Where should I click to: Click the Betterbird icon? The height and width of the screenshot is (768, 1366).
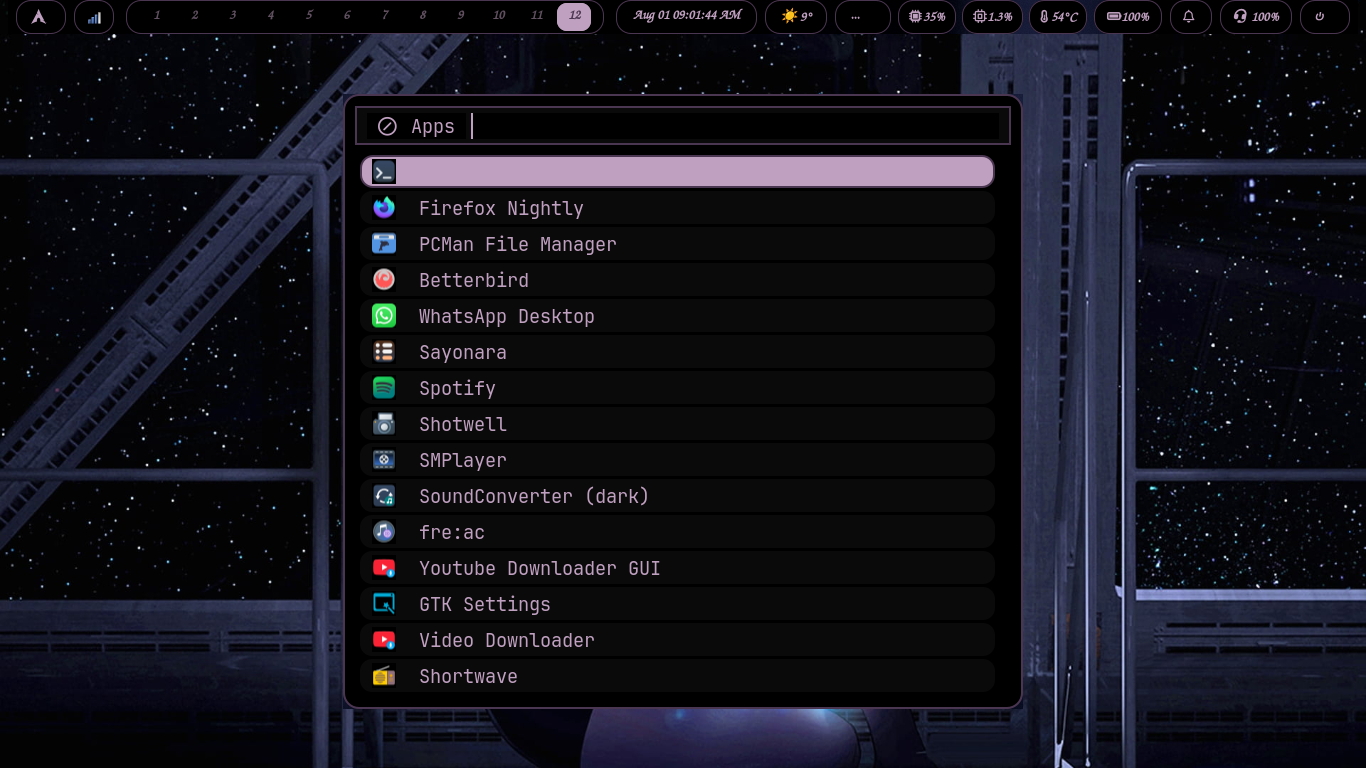click(384, 280)
